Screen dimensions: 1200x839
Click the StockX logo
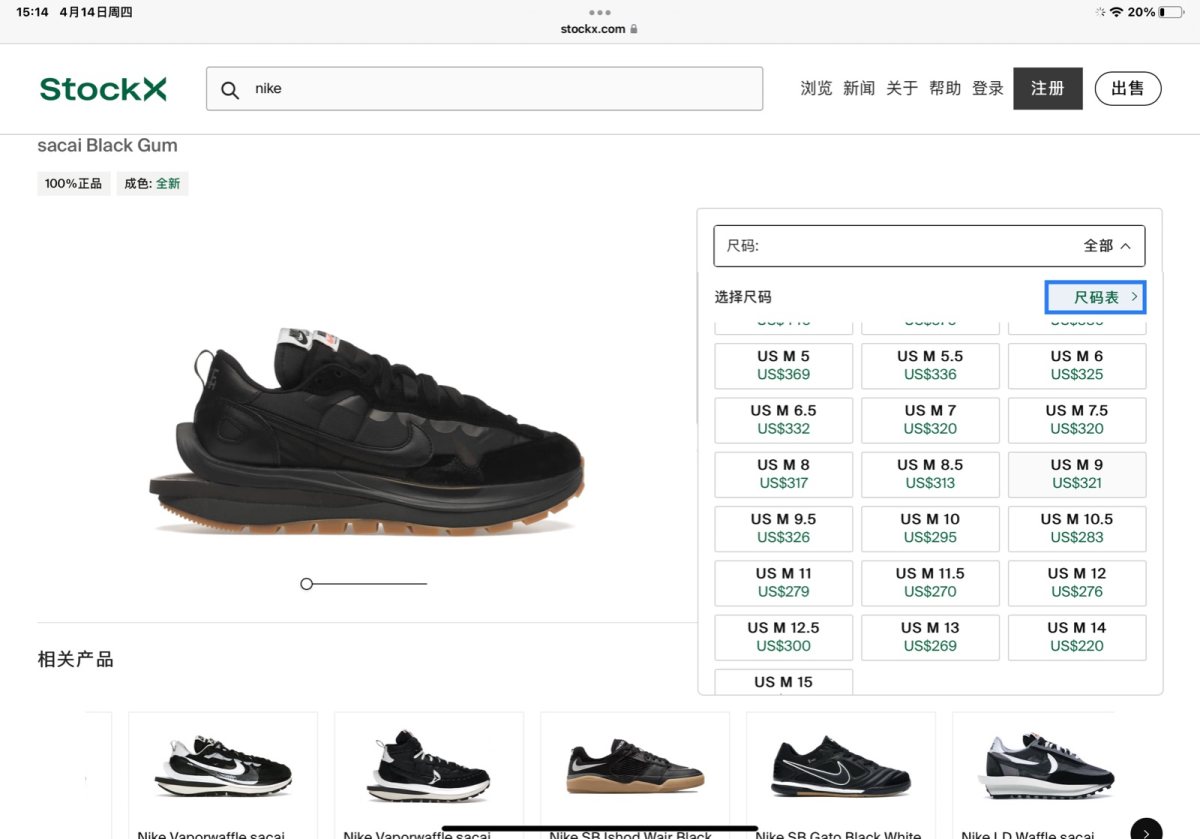click(x=103, y=89)
